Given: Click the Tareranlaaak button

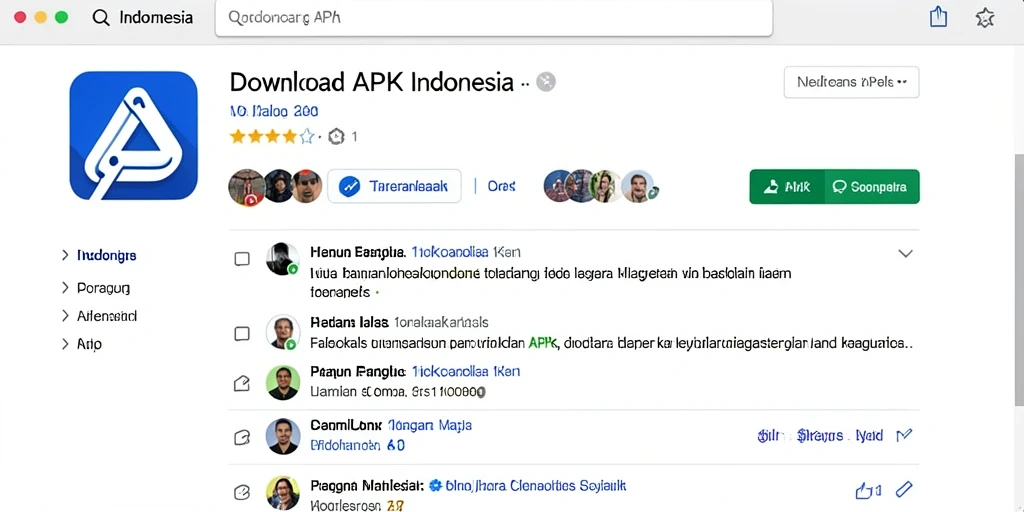Looking at the screenshot, I should click(394, 186).
